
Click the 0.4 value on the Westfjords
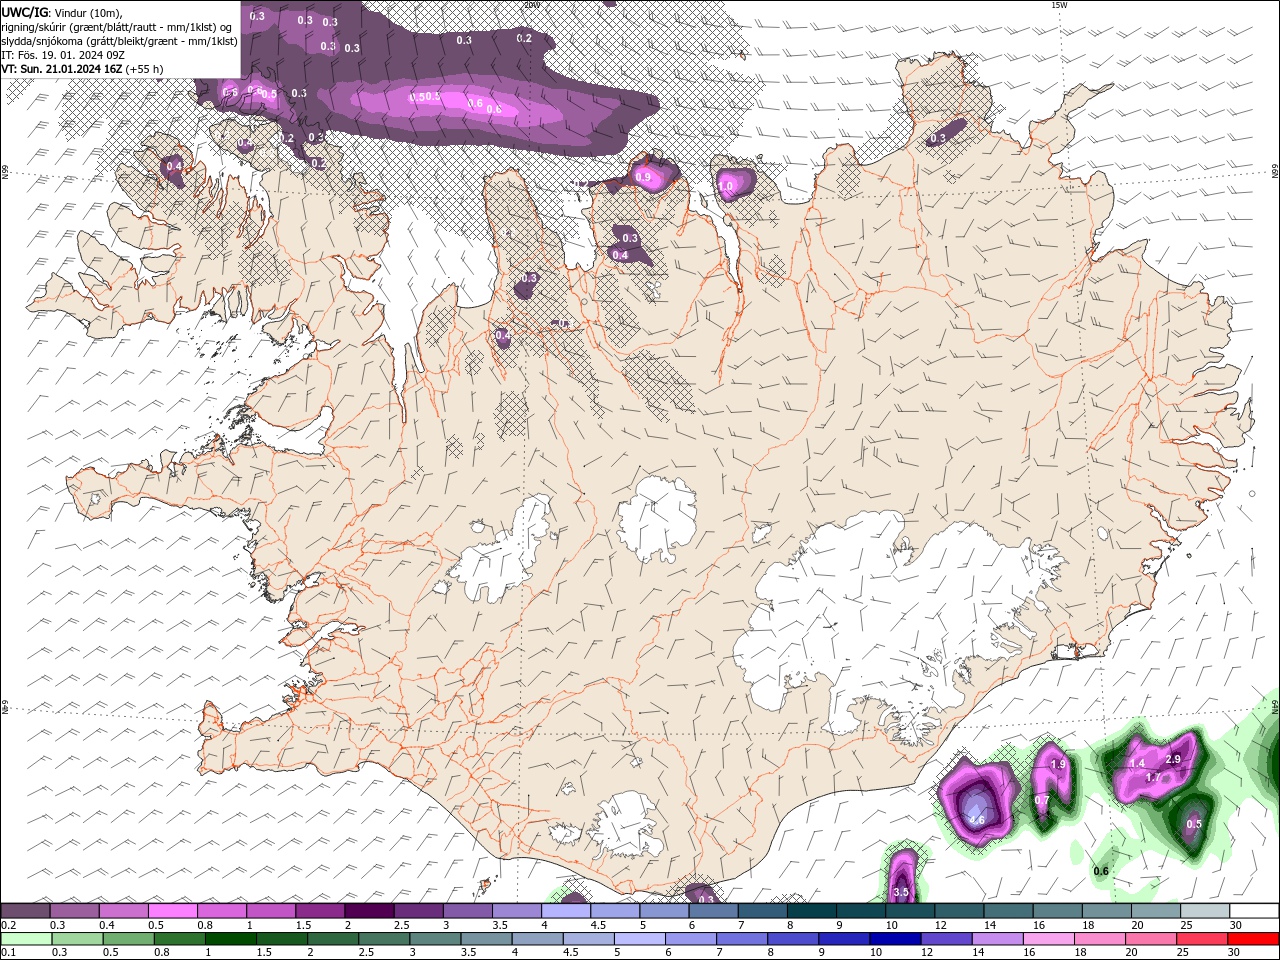click(x=174, y=166)
